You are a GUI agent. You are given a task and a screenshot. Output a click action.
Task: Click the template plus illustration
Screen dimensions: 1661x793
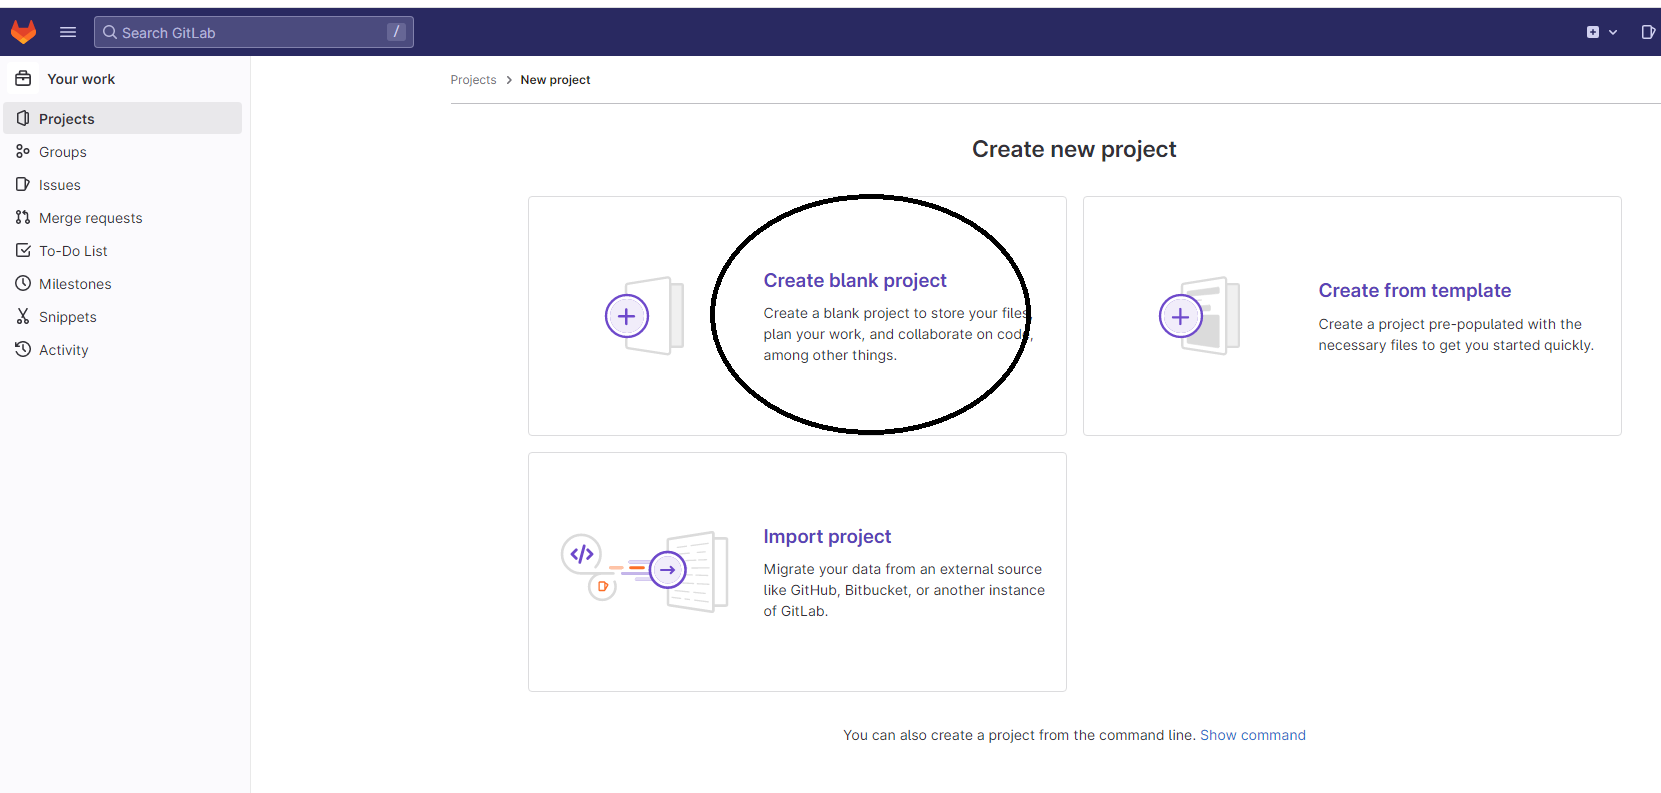click(x=1199, y=316)
